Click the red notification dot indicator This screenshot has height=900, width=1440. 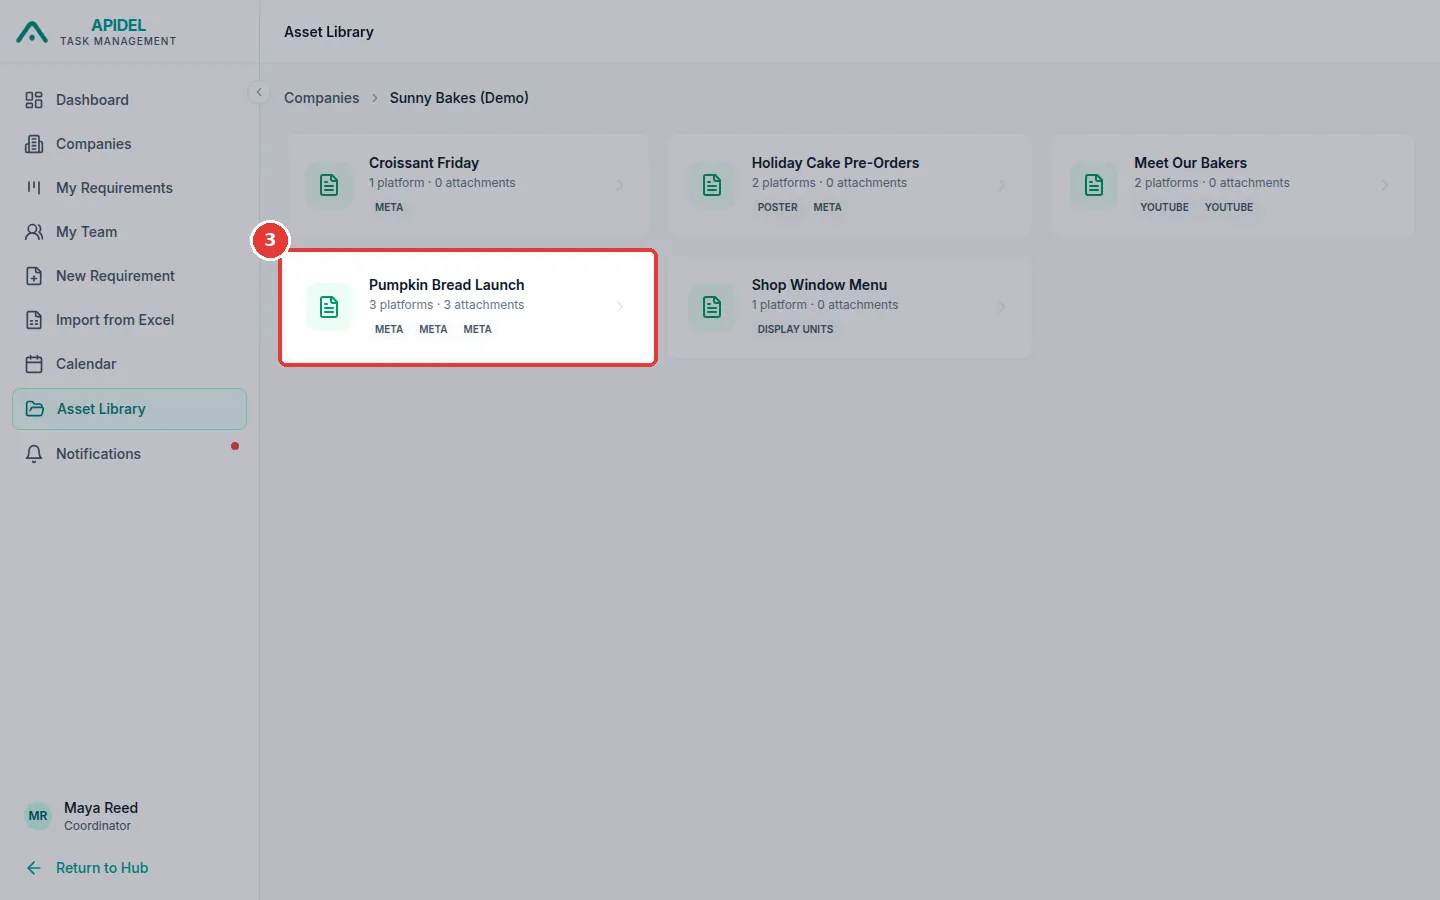click(235, 446)
